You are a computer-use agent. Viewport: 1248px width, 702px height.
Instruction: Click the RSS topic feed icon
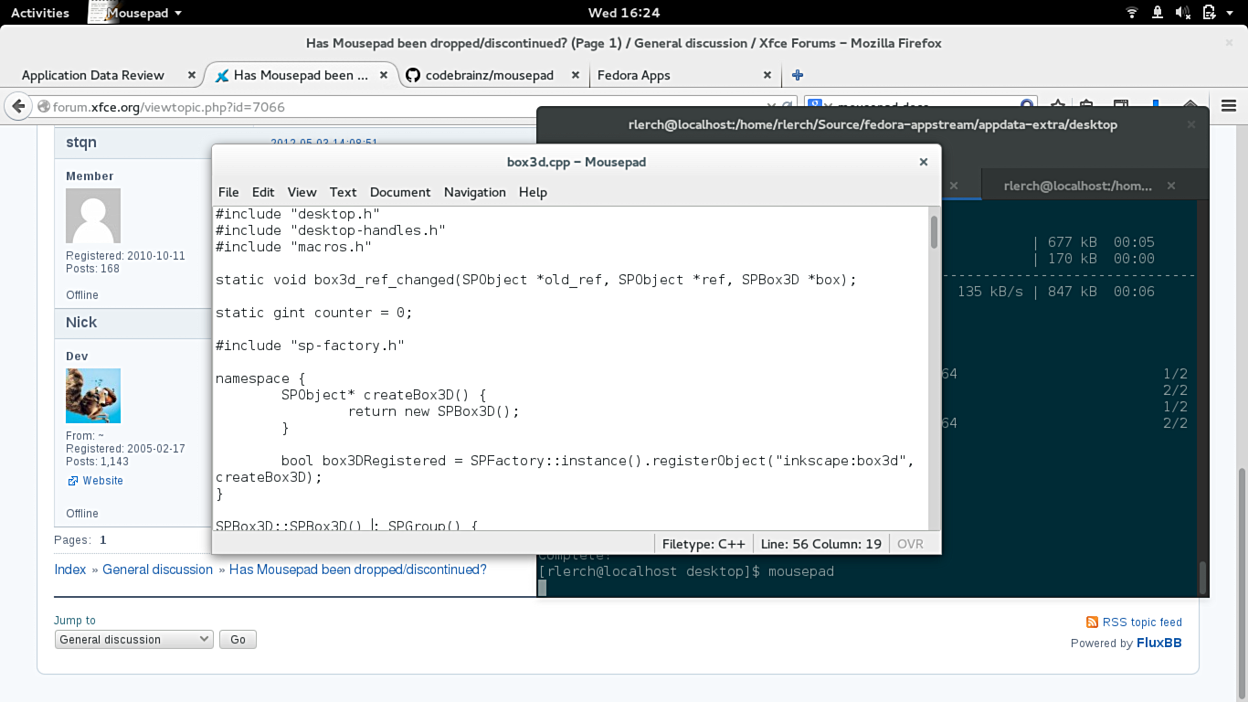pos(1092,622)
